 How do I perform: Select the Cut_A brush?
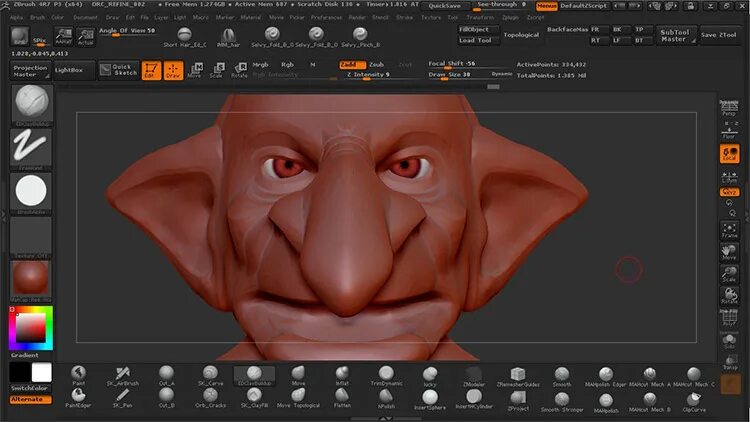[166, 376]
